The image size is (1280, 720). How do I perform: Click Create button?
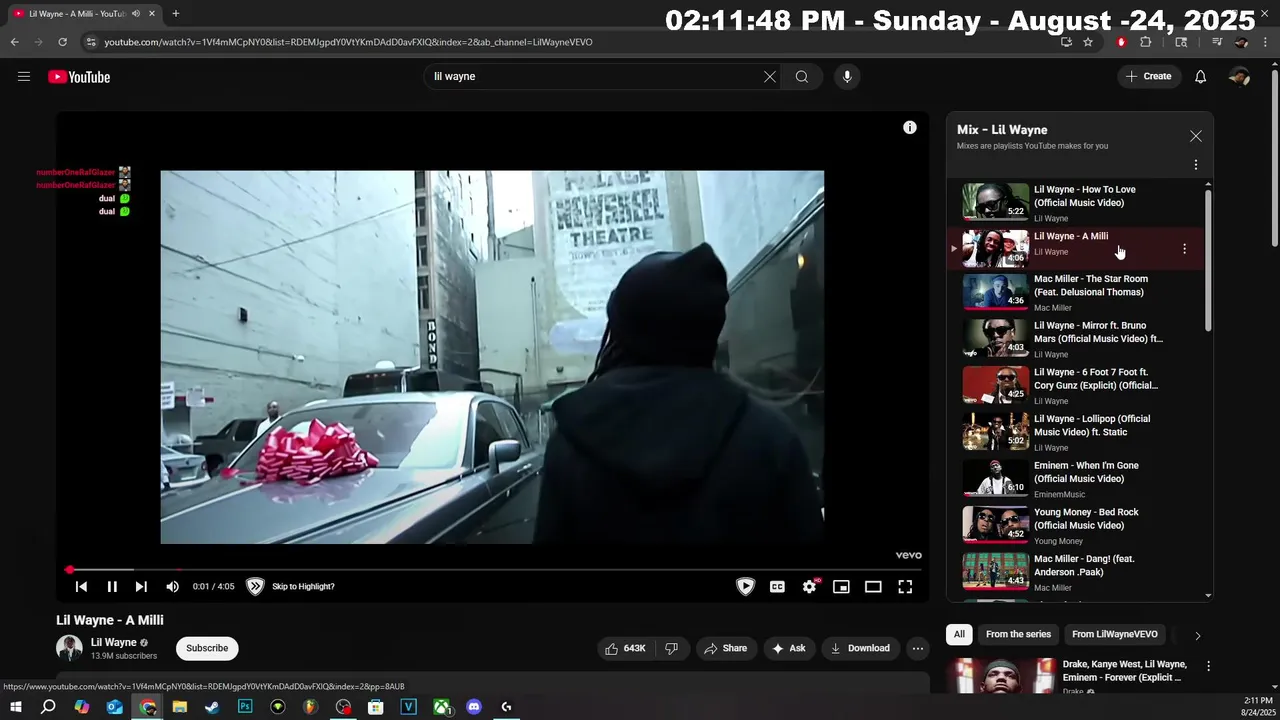pyautogui.click(x=1148, y=76)
